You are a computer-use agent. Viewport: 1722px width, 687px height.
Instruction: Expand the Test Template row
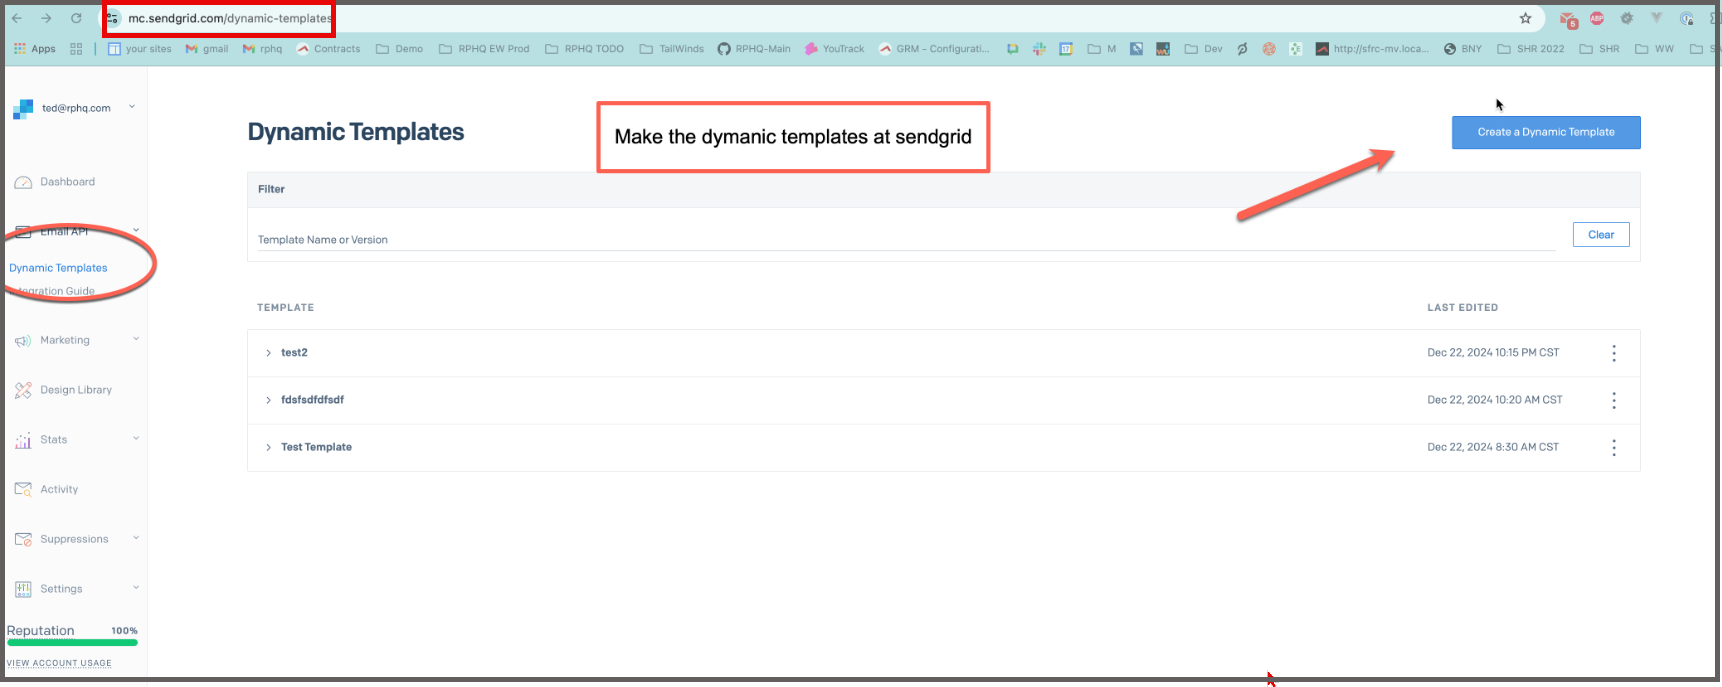click(268, 447)
